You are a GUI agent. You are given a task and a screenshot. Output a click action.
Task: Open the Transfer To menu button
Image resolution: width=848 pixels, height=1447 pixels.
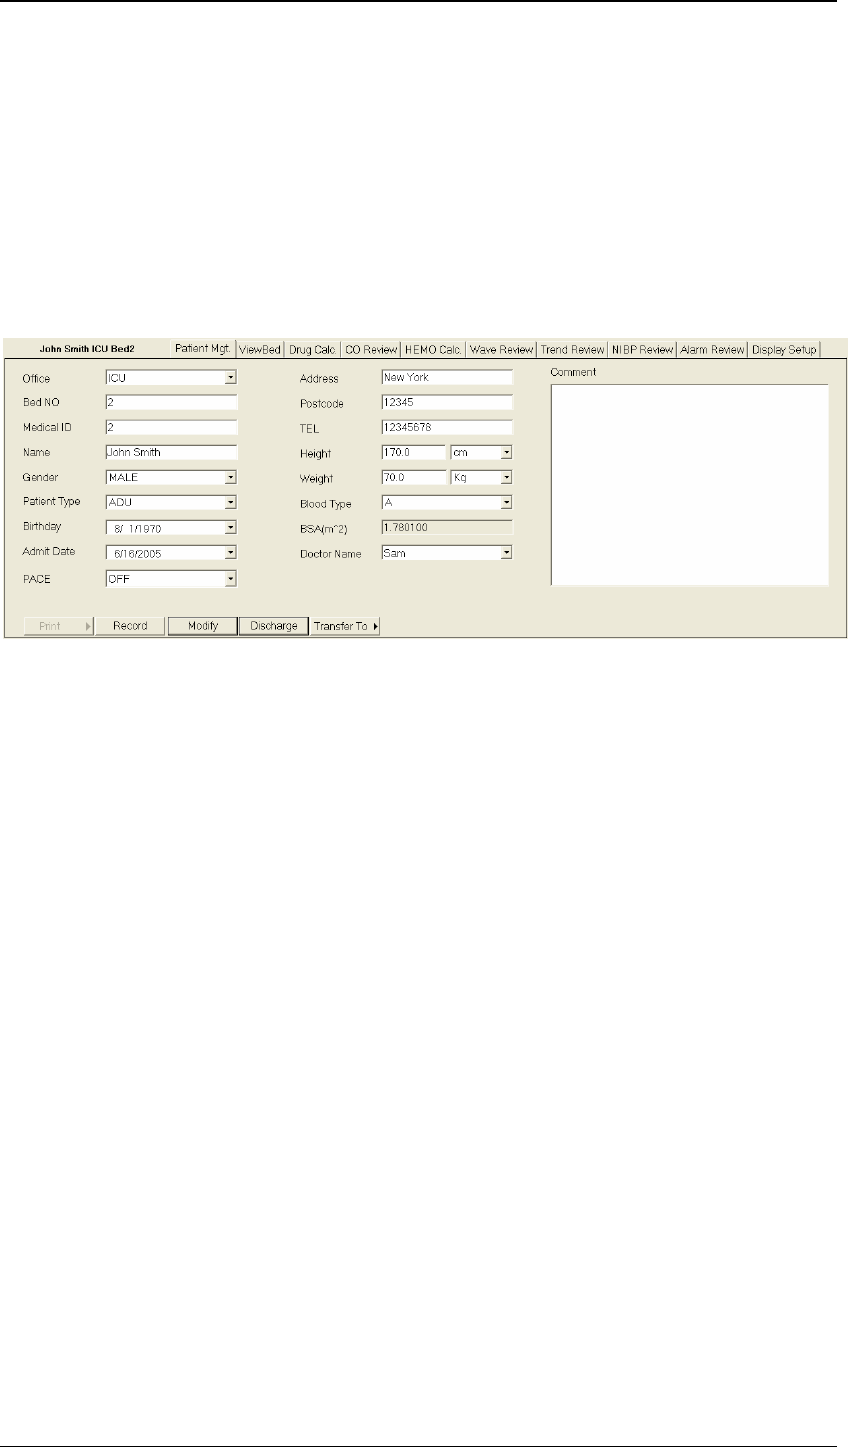[x=345, y=626]
